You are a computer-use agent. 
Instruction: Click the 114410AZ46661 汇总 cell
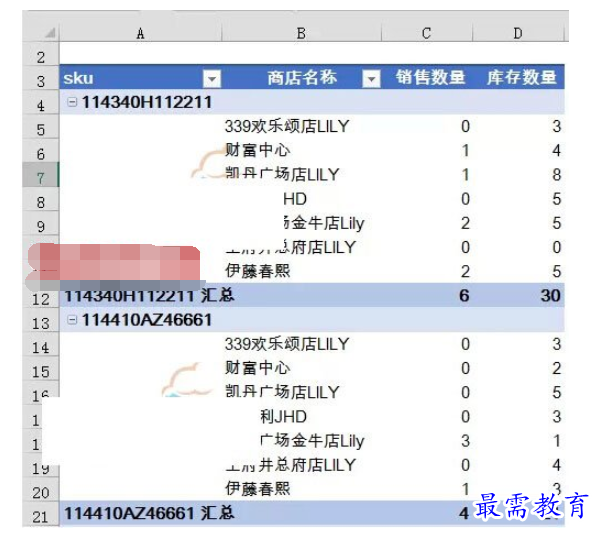click(x=149, y=513)
